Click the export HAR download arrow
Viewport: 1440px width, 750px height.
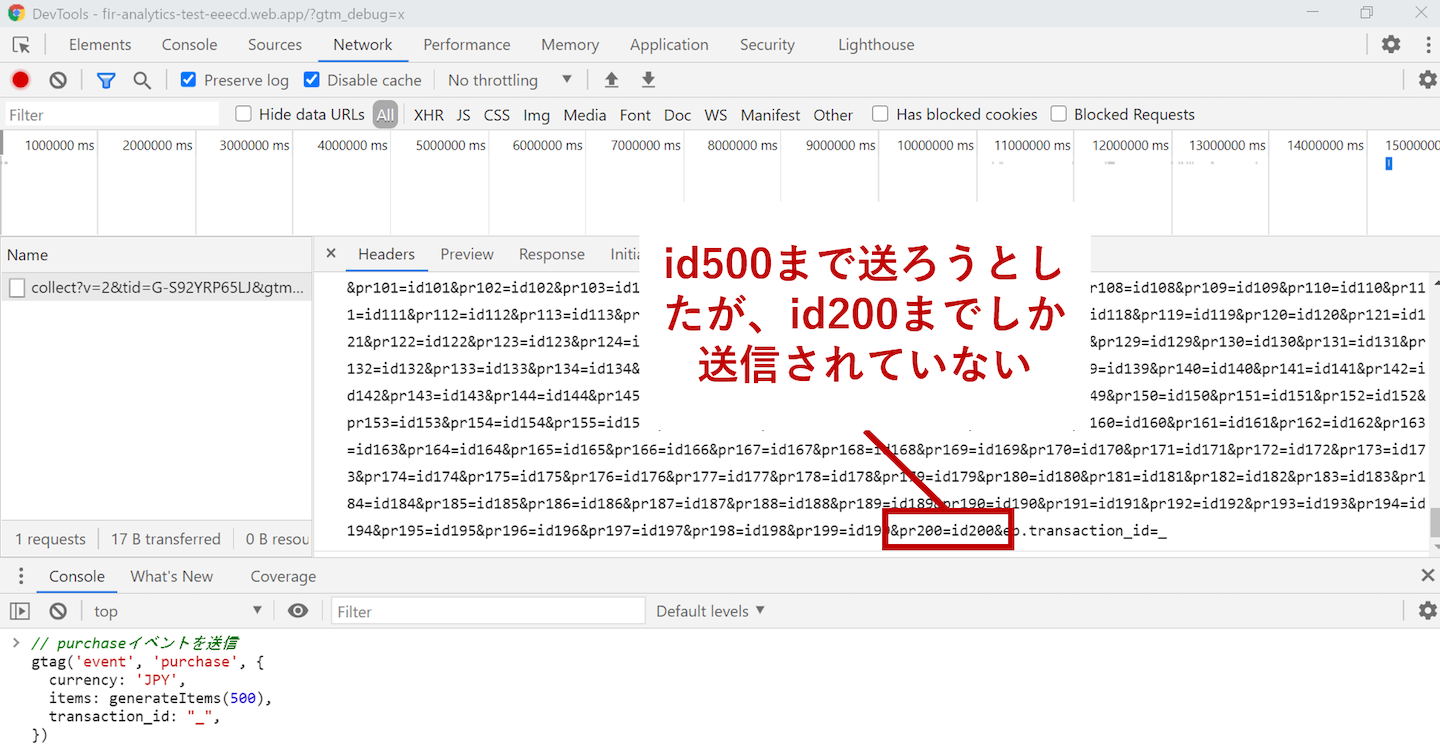648,80
